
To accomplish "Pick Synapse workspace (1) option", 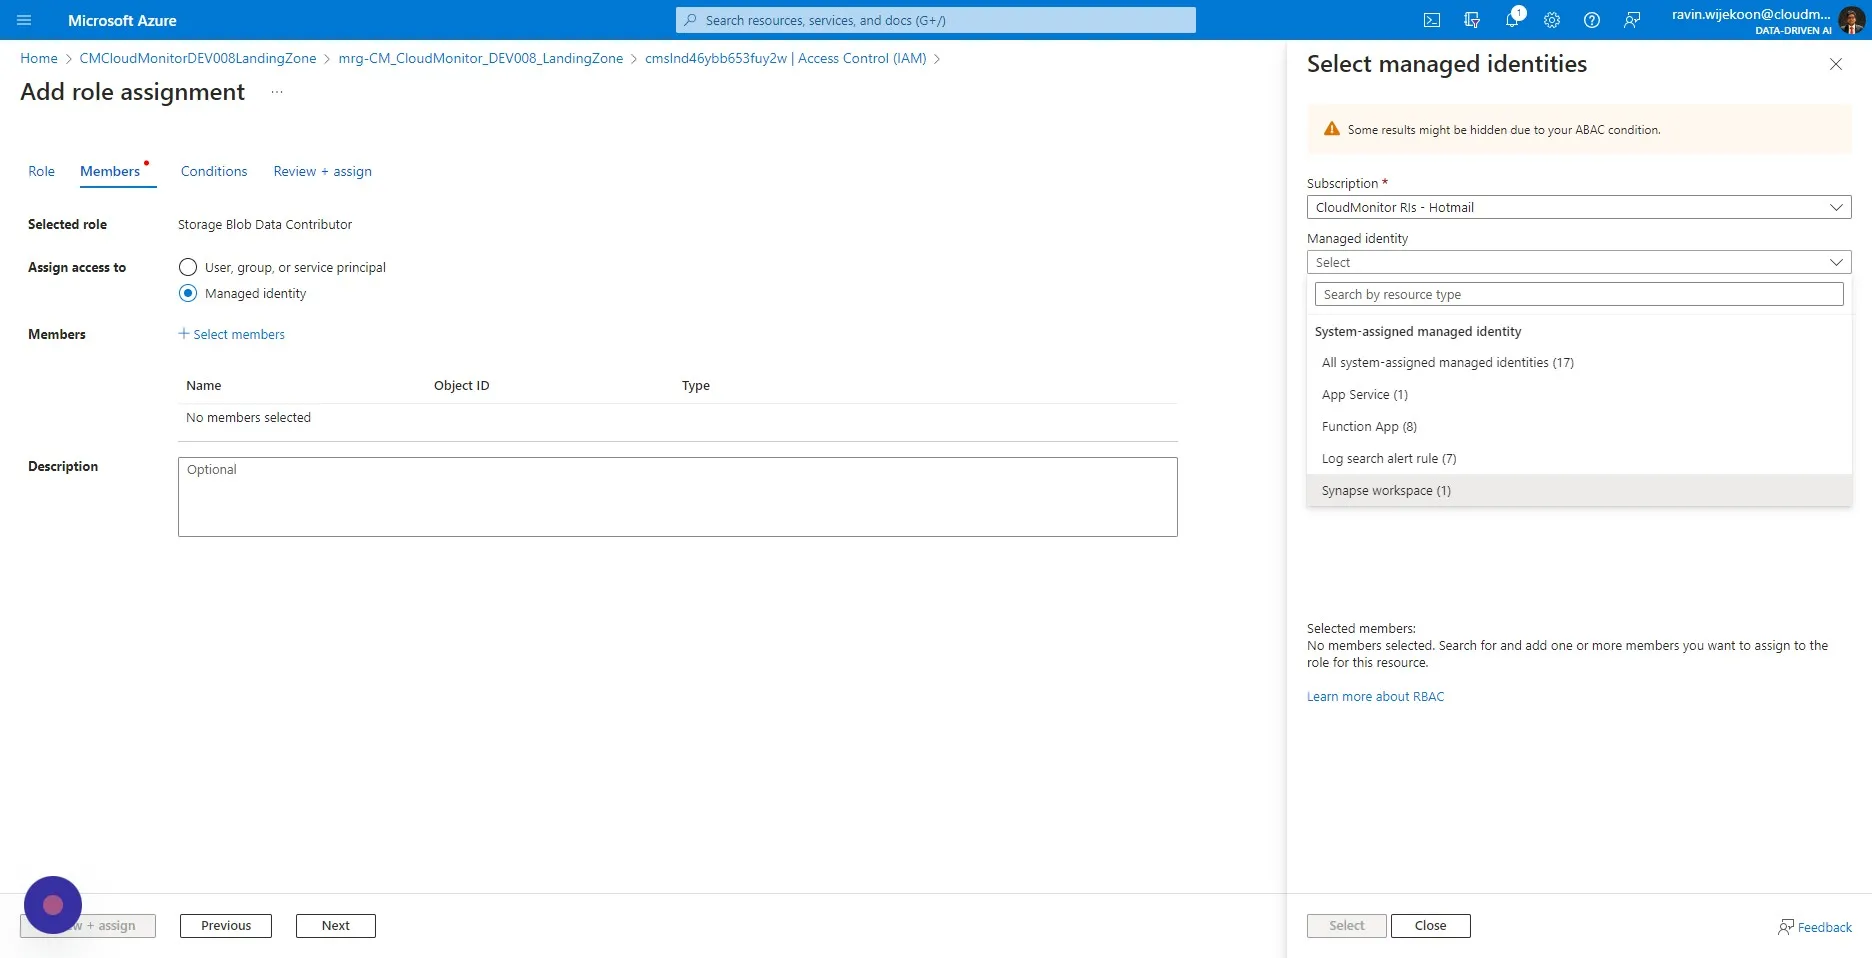I will click(1579, 490).
